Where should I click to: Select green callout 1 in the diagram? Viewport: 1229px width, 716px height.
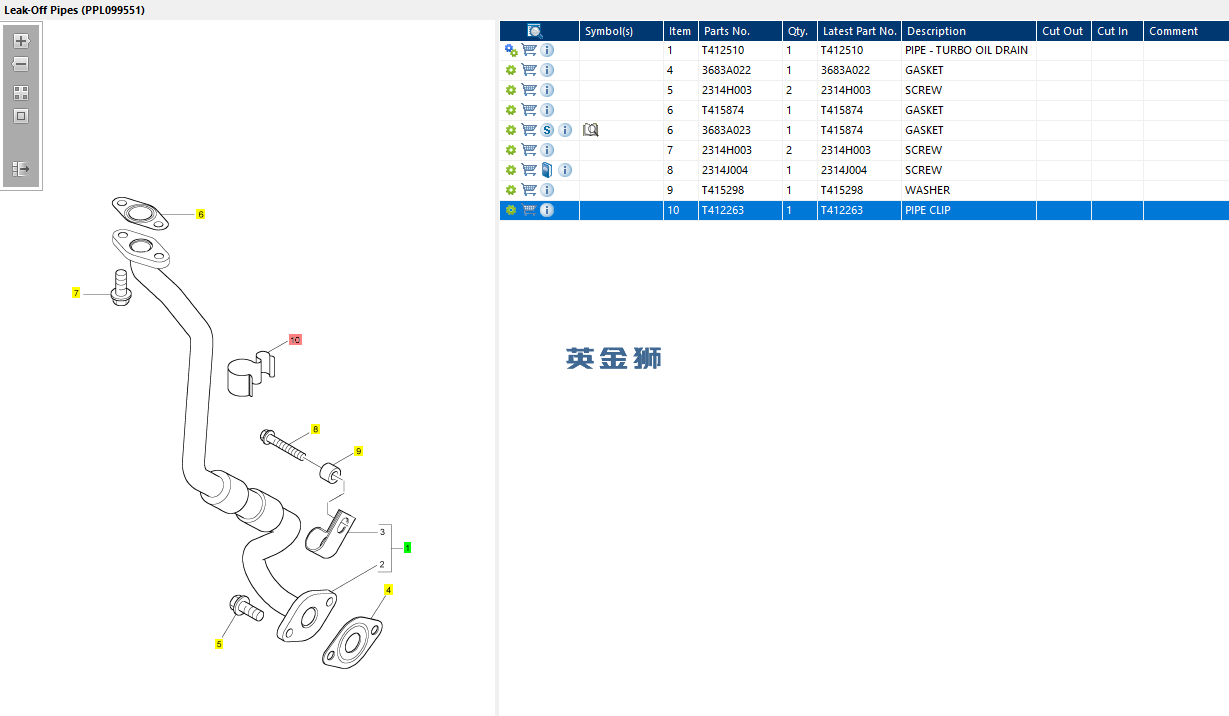pyautogui.click(x=407, y=547)
